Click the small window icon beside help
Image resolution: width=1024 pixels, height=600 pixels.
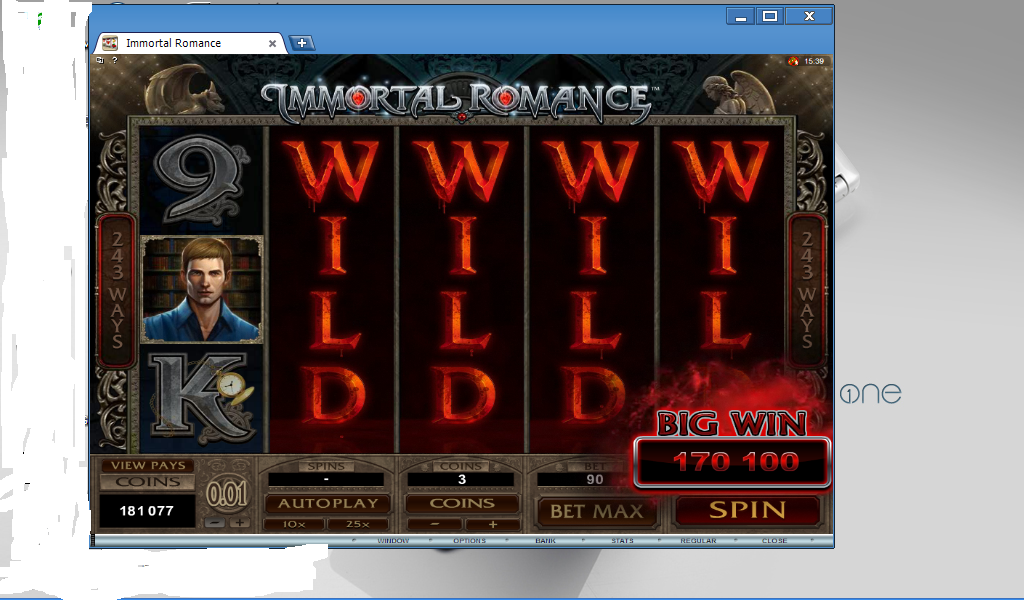click(100, 61)
